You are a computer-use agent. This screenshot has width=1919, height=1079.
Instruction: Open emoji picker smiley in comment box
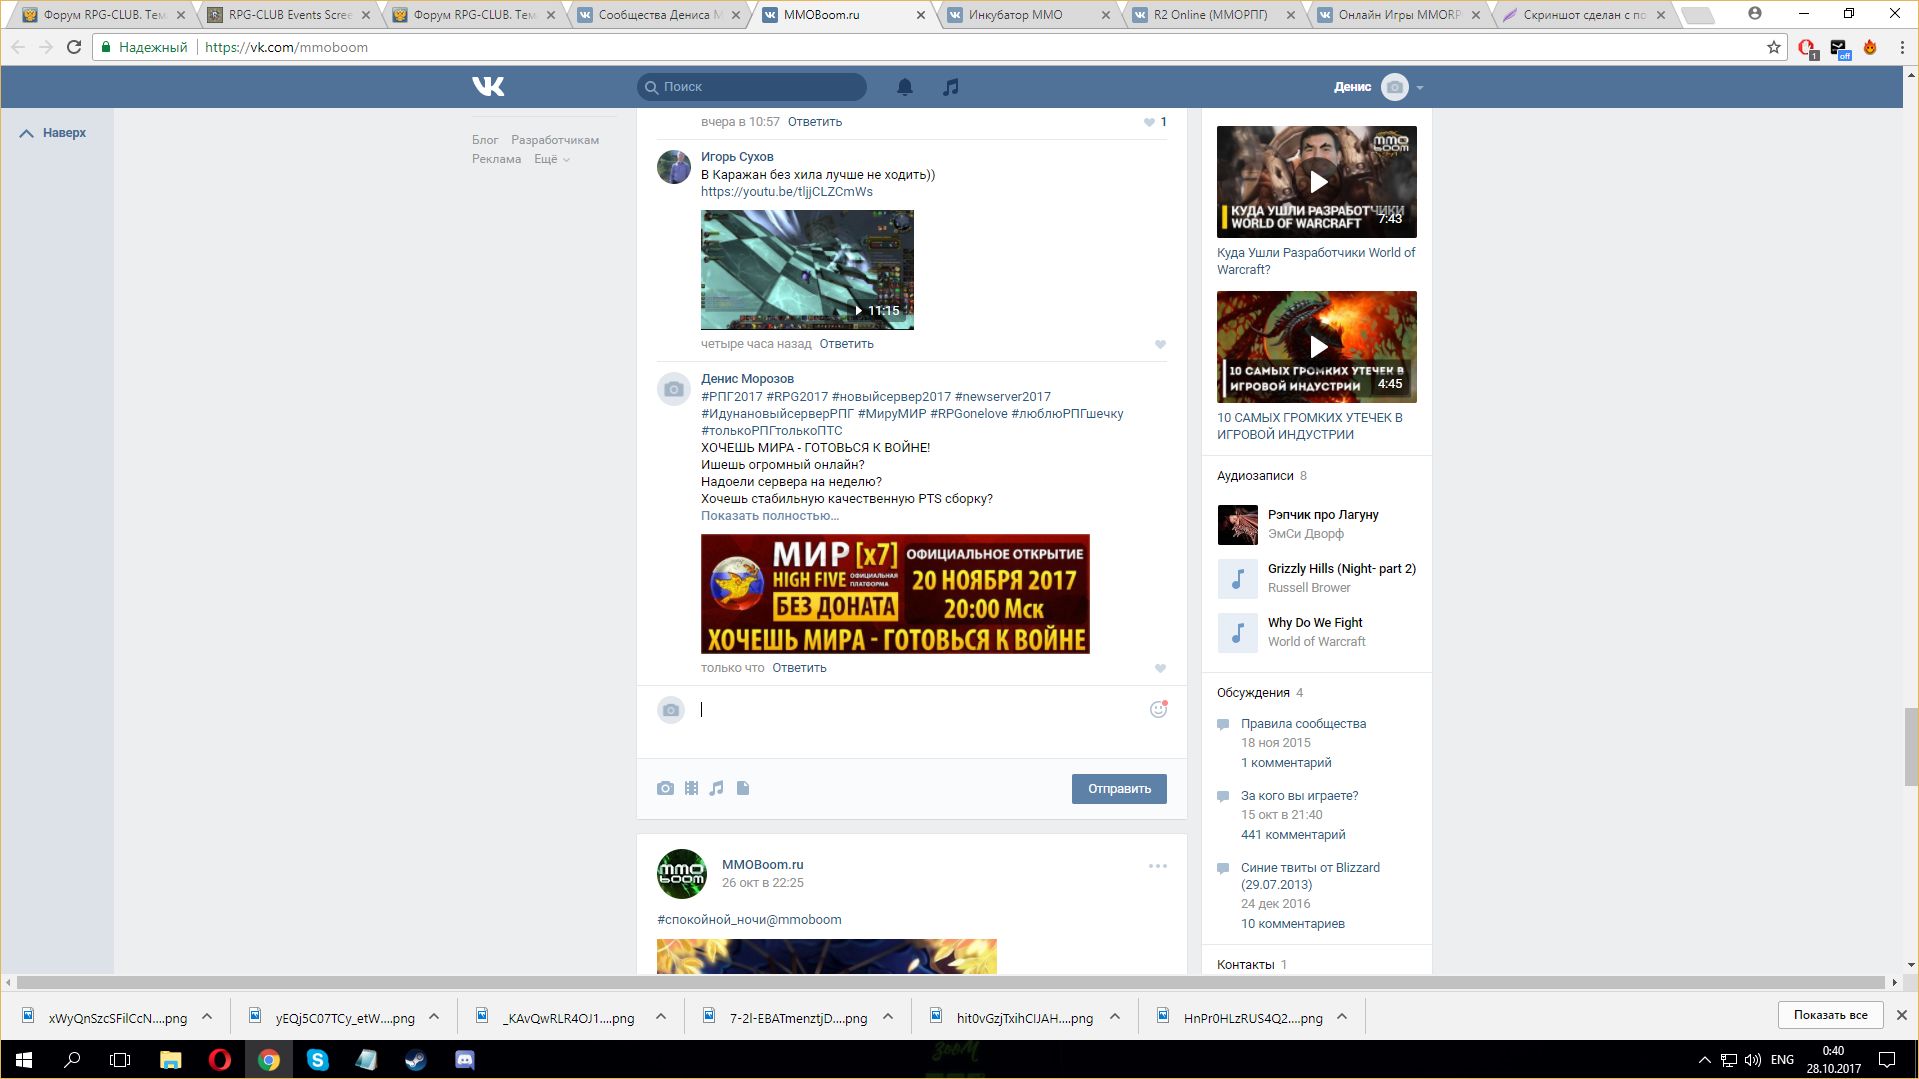pos(1158,709)
